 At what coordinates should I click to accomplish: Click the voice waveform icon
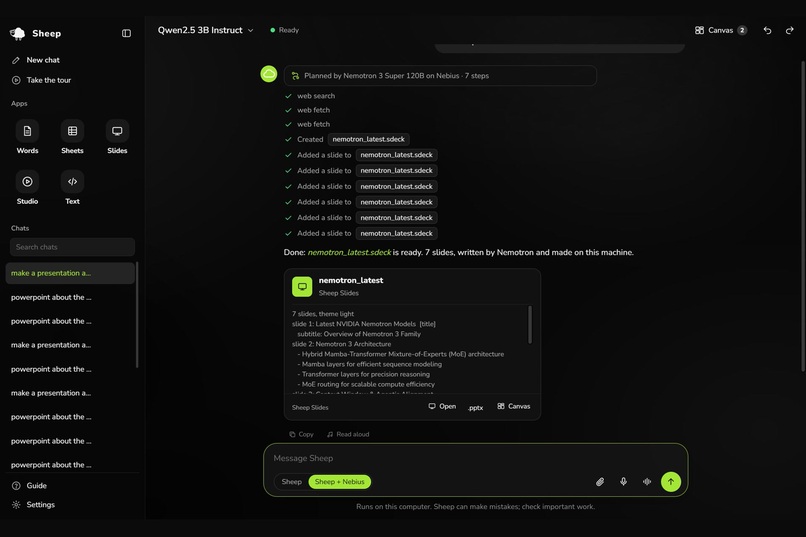pyautogui.click(x=647, y=482)
